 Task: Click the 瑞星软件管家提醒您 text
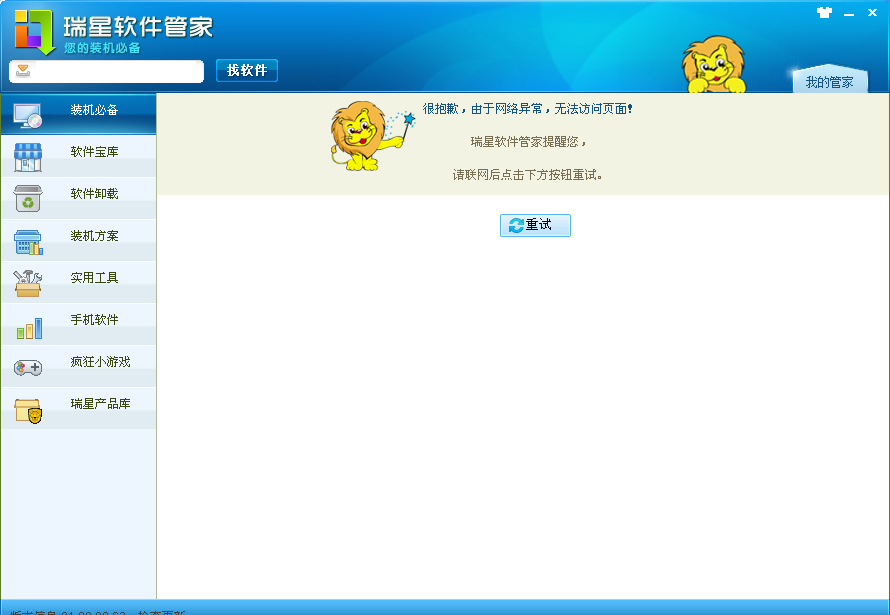[x=528, y=142]
